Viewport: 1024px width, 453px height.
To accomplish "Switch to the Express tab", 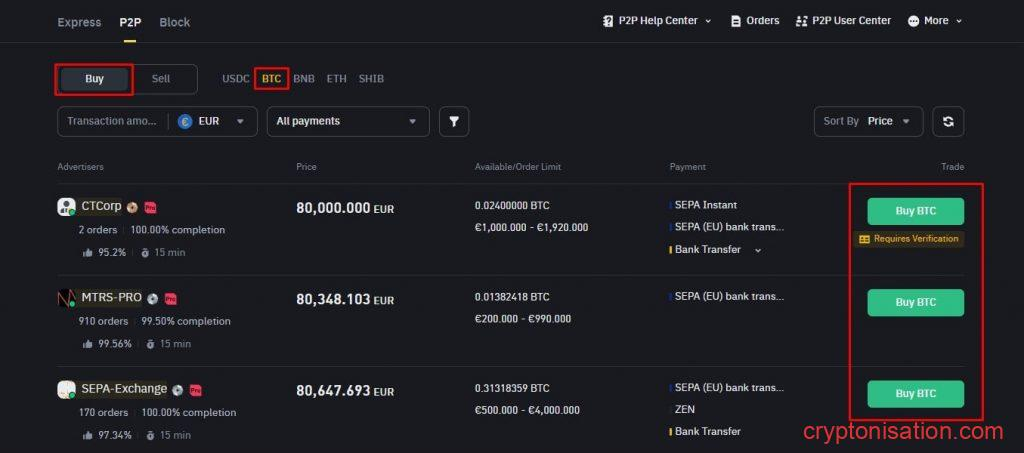I will 79,22.
